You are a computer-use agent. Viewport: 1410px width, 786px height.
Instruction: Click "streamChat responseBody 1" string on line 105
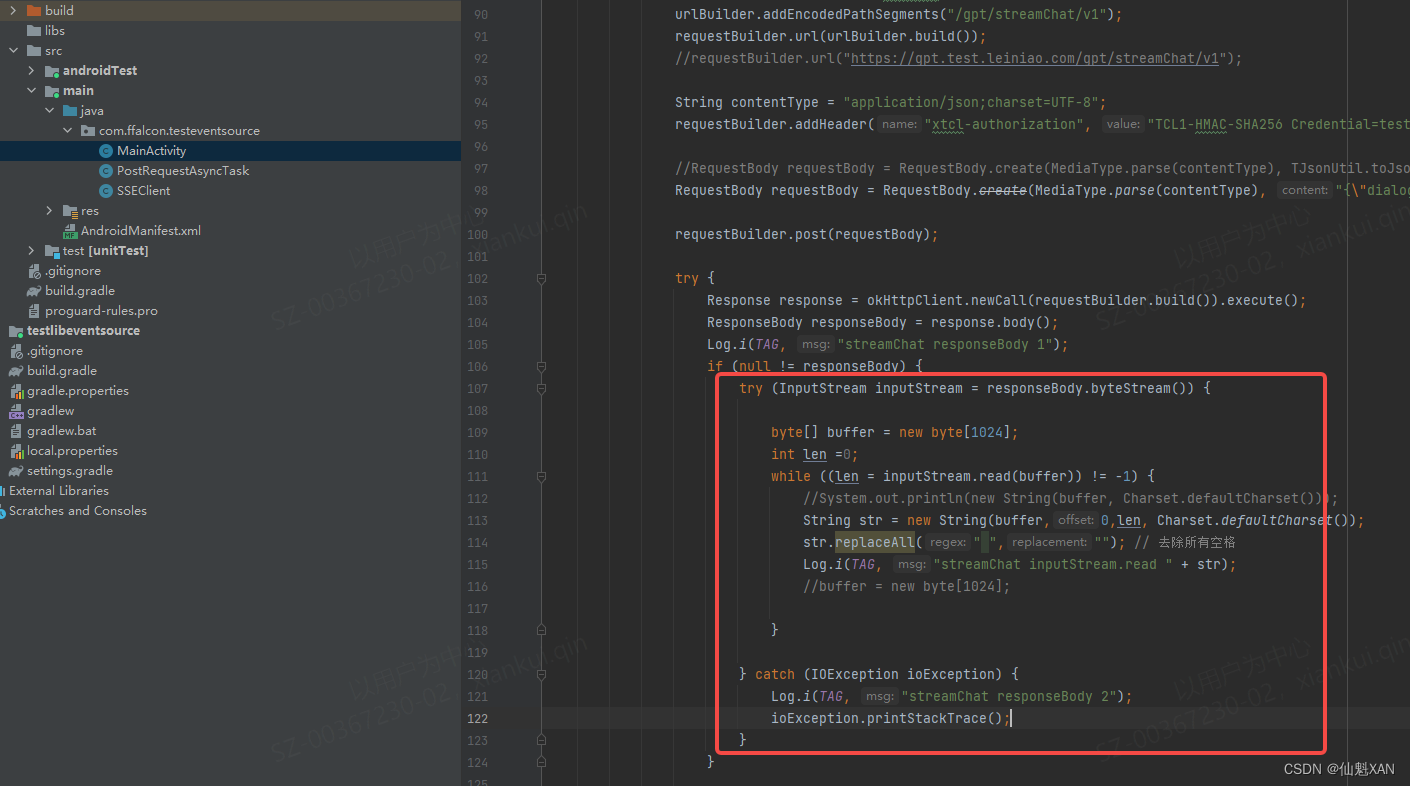pos(945,345)
